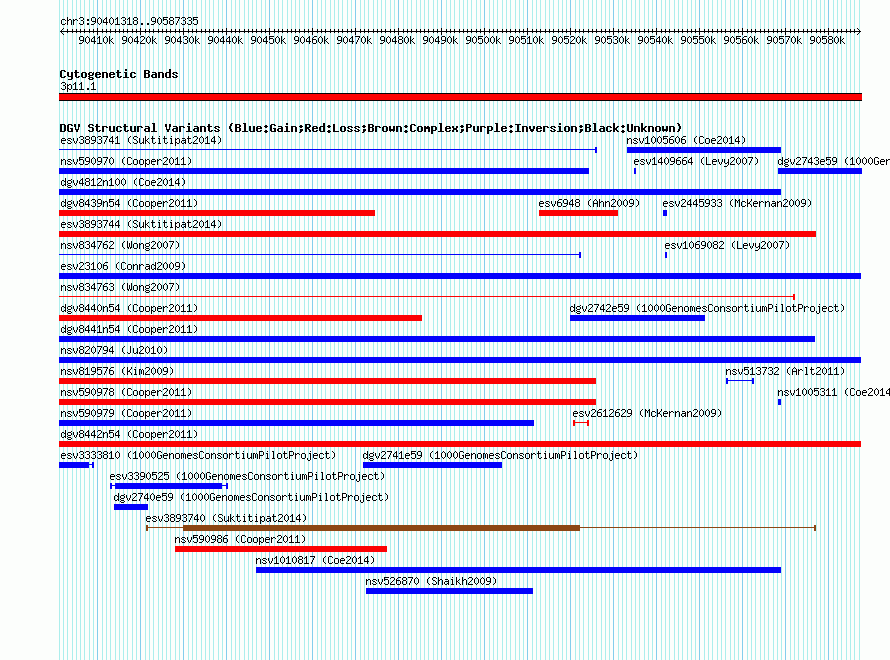Click dgv2742e59 blue gain bar
Viewport: 890px width, 660px height.
coord(637,318)
